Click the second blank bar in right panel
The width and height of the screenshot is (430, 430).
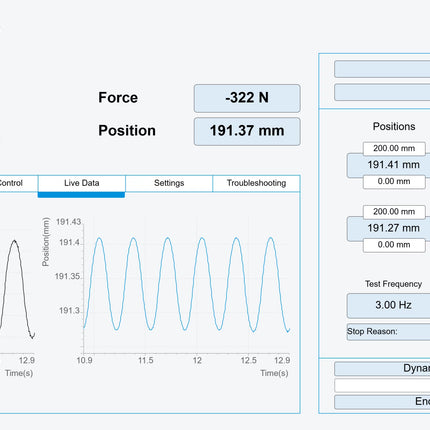[x=382, y=92]
